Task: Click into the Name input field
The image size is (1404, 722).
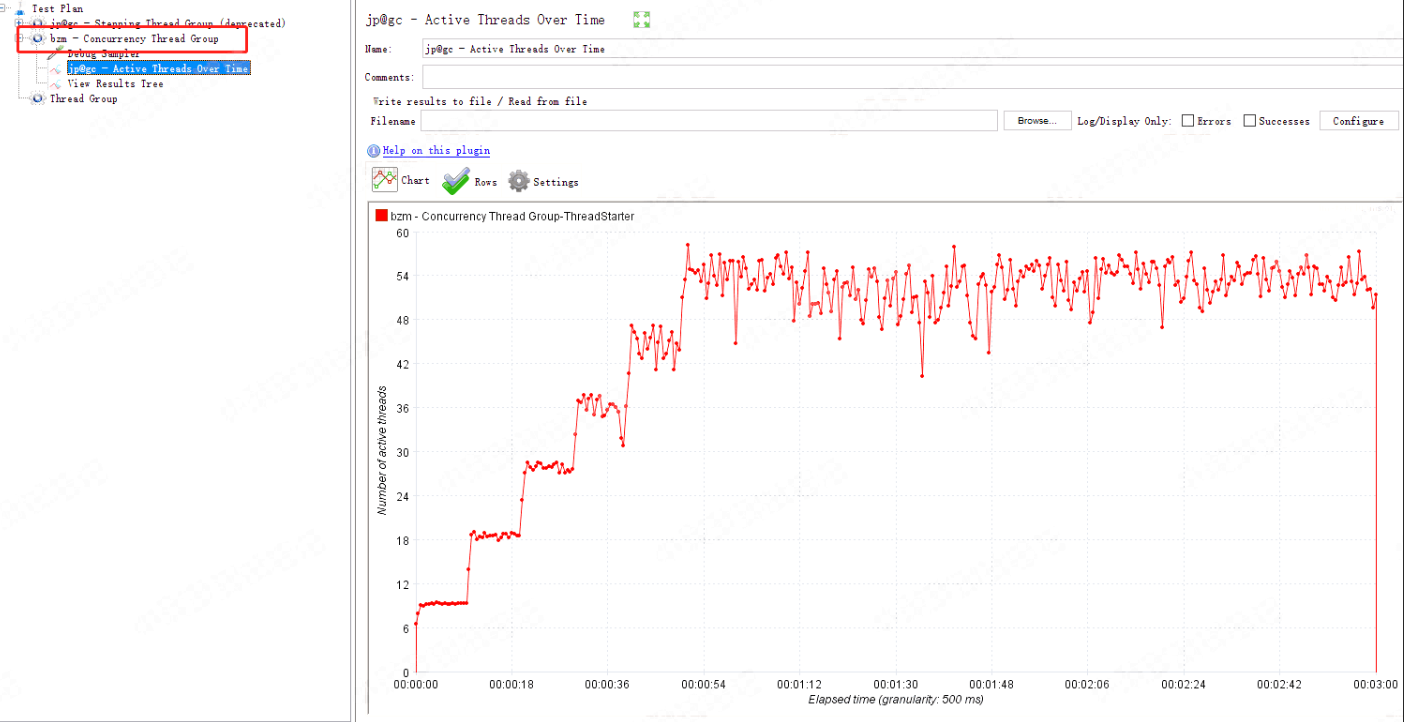Action: coord(912,48)
